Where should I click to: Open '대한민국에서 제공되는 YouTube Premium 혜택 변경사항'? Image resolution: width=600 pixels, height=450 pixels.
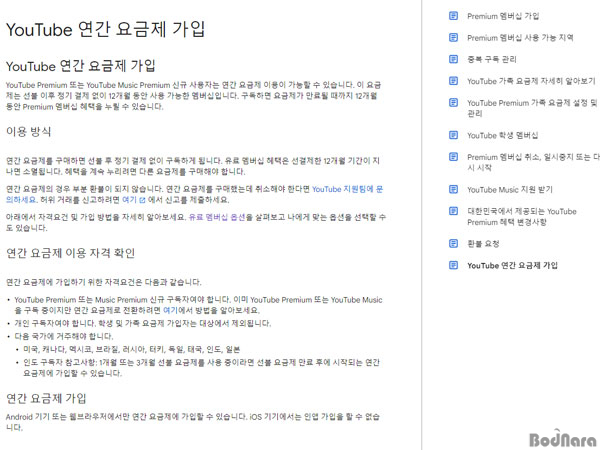522,217
